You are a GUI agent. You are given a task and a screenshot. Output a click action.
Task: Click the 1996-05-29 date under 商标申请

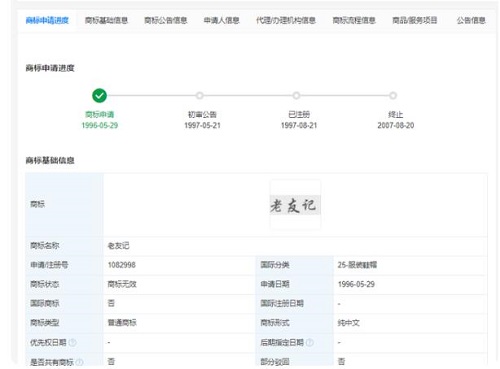100,125
